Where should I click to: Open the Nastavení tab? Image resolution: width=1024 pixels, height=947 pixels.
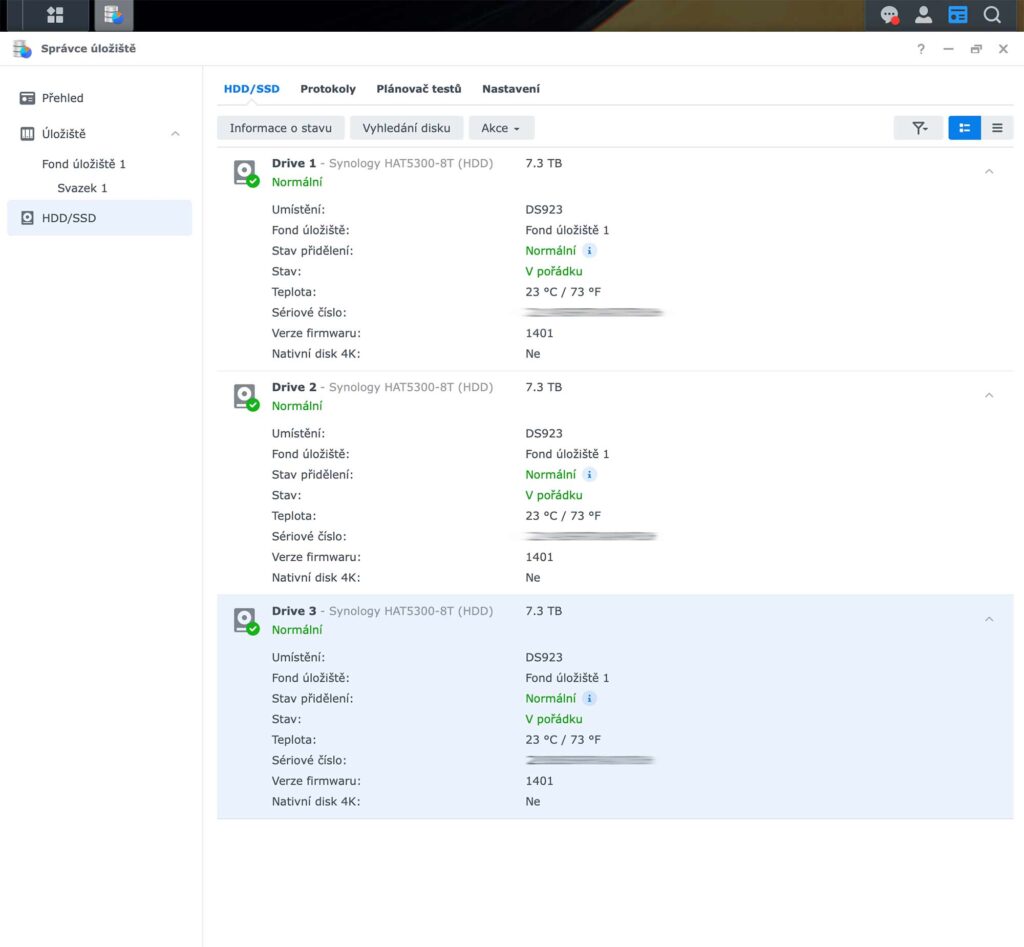511,89
